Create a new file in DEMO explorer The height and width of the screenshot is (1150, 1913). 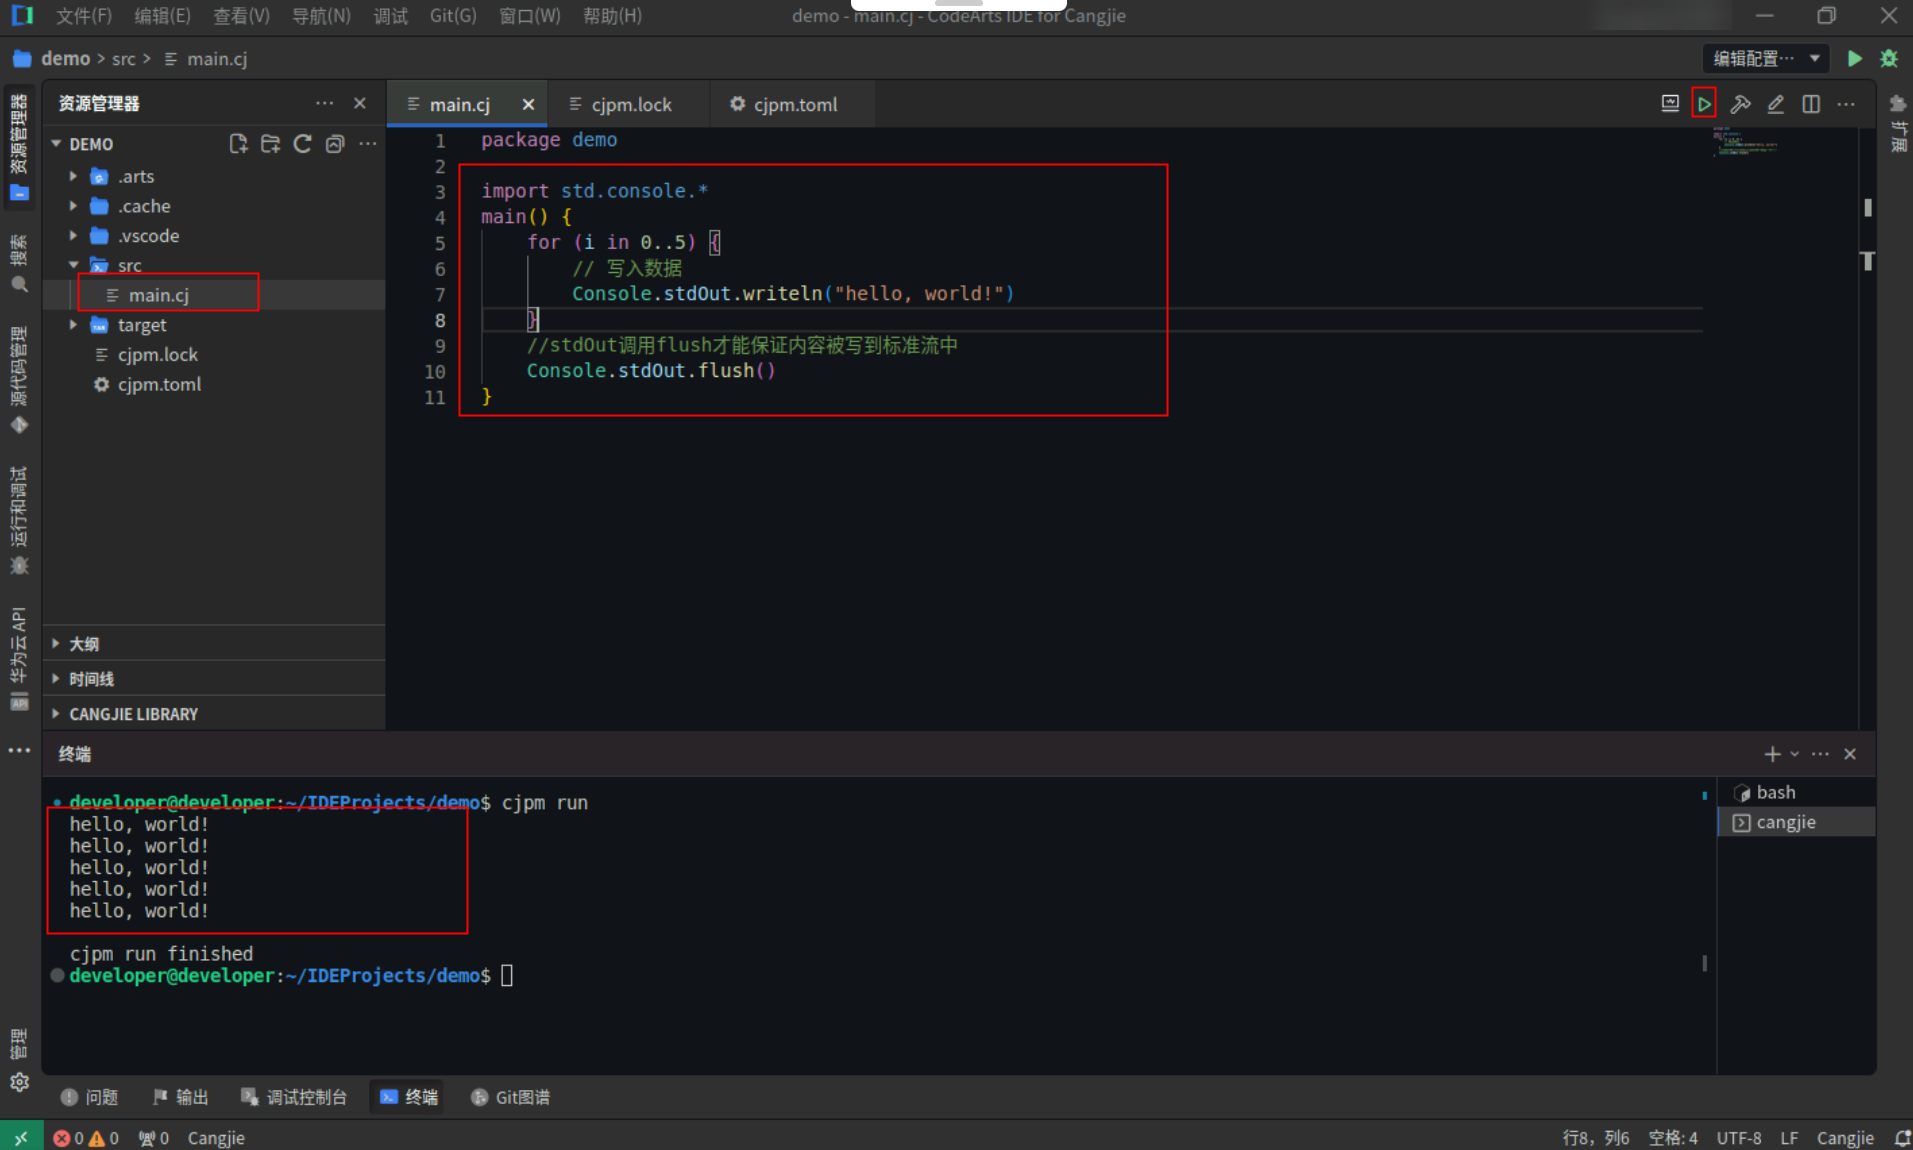pos(238,144)
